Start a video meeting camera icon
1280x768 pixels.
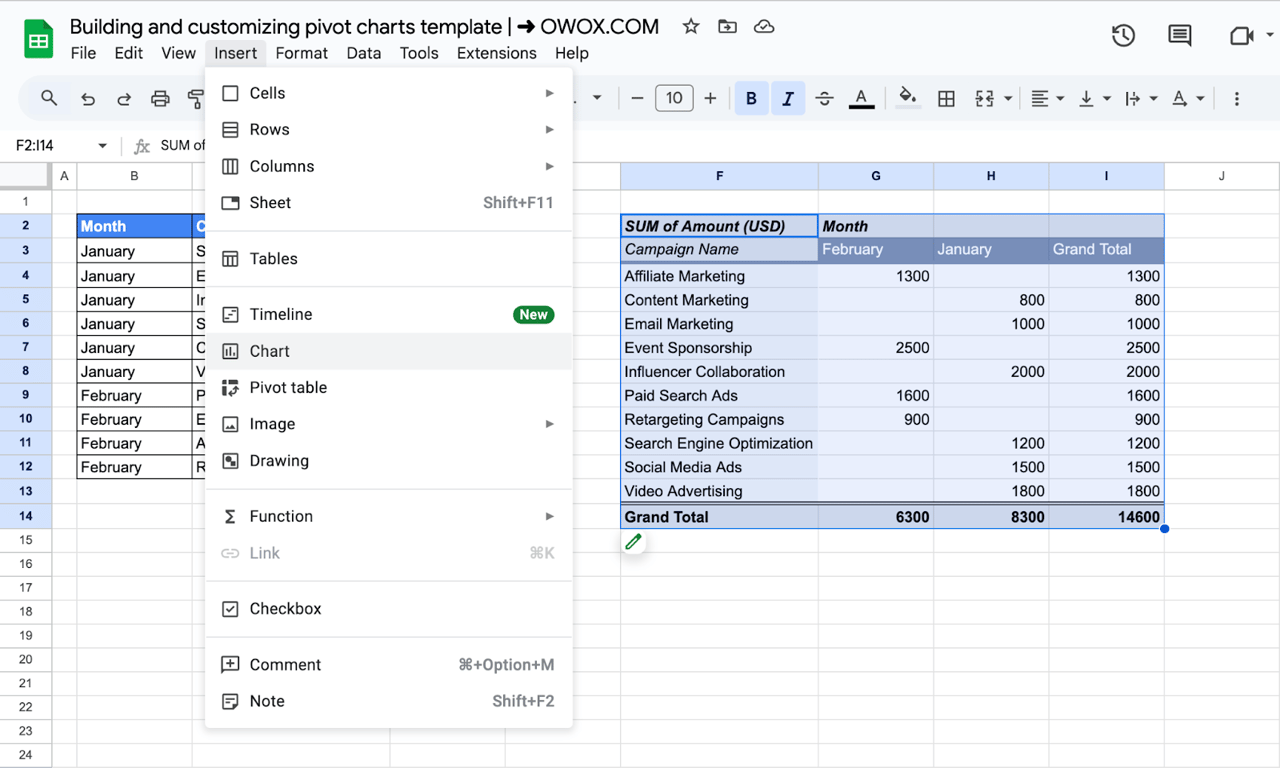click(x=1241, y=36)
